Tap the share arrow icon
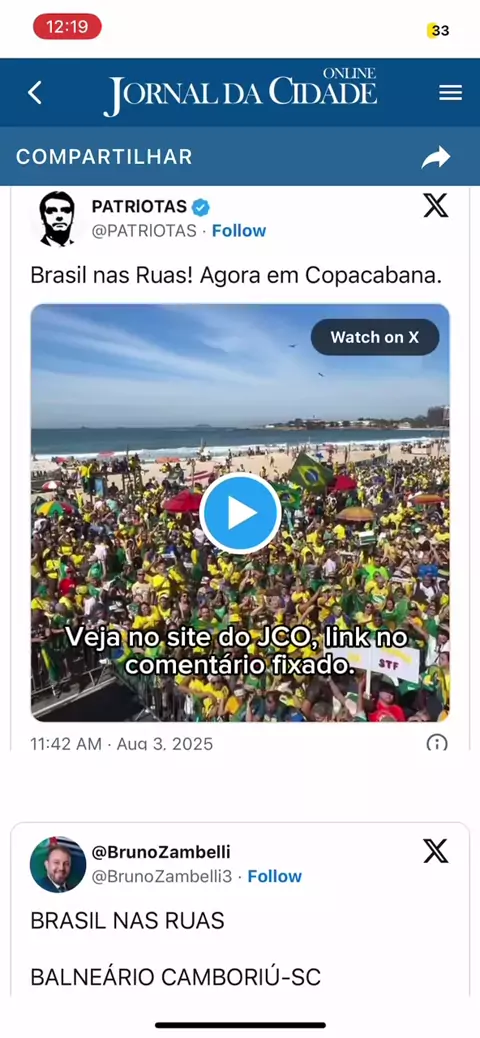This screenshot has width=480, height=1038. pyautogui.click(x=436, y=157)
